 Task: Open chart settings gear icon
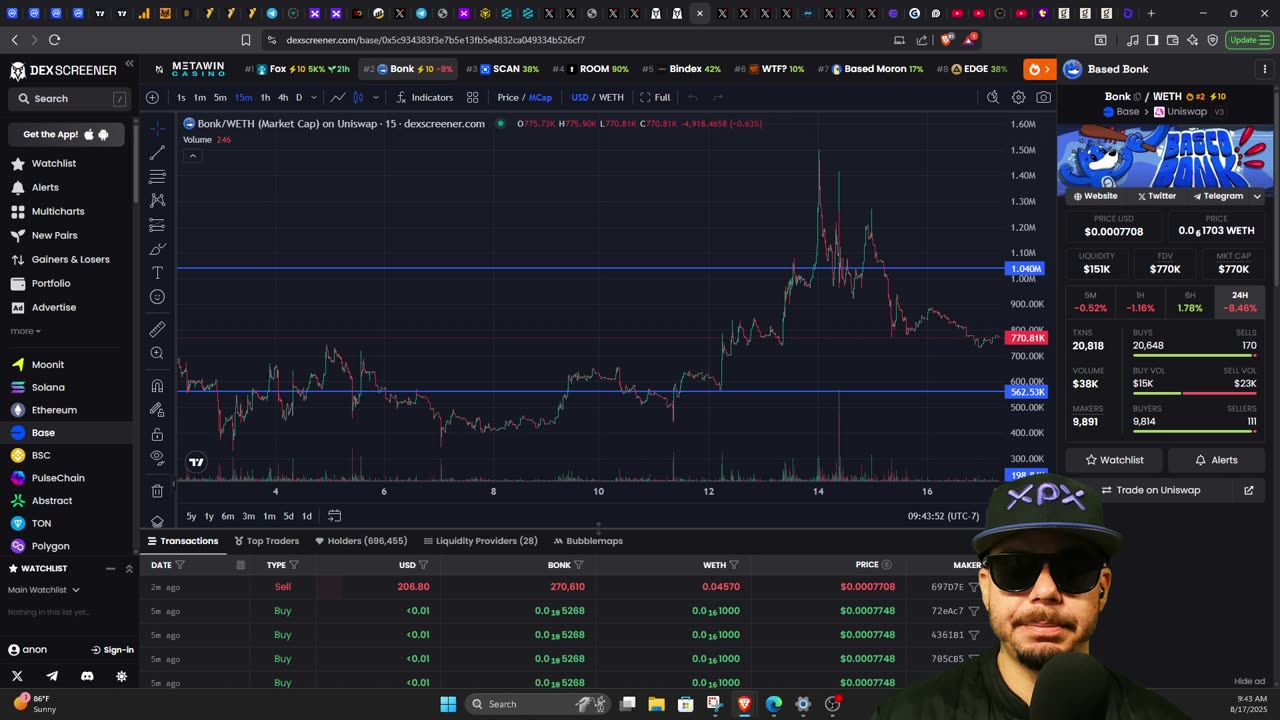[1018, 97]
